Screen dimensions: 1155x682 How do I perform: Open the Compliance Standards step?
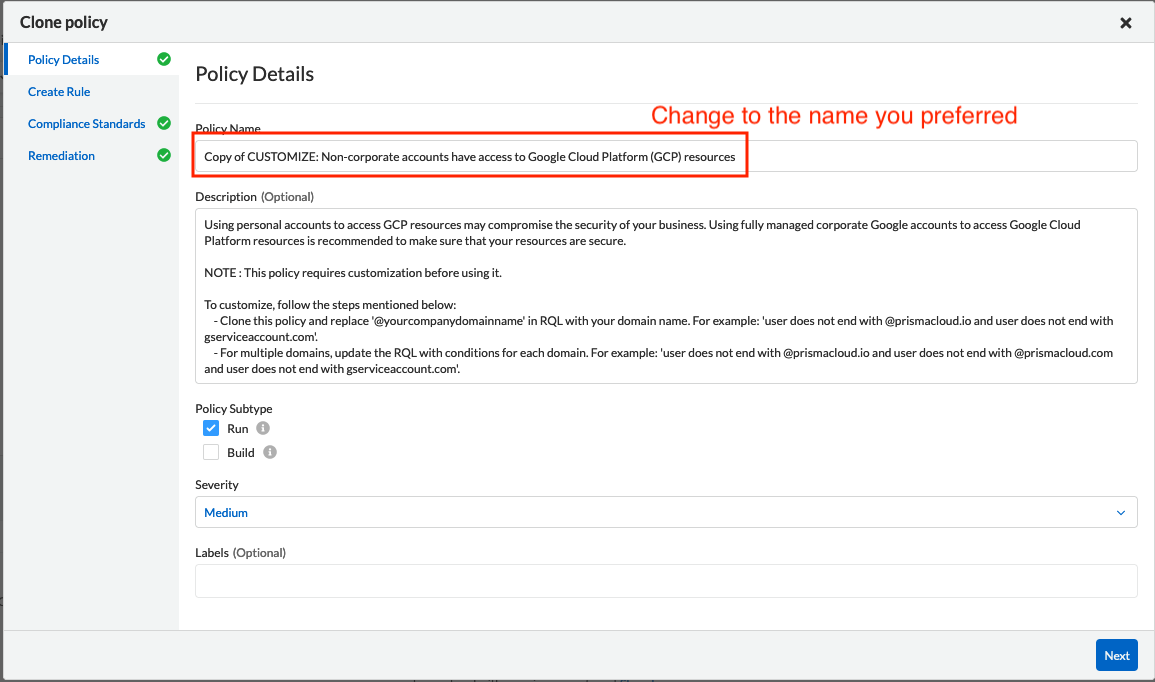click(86, 124)
